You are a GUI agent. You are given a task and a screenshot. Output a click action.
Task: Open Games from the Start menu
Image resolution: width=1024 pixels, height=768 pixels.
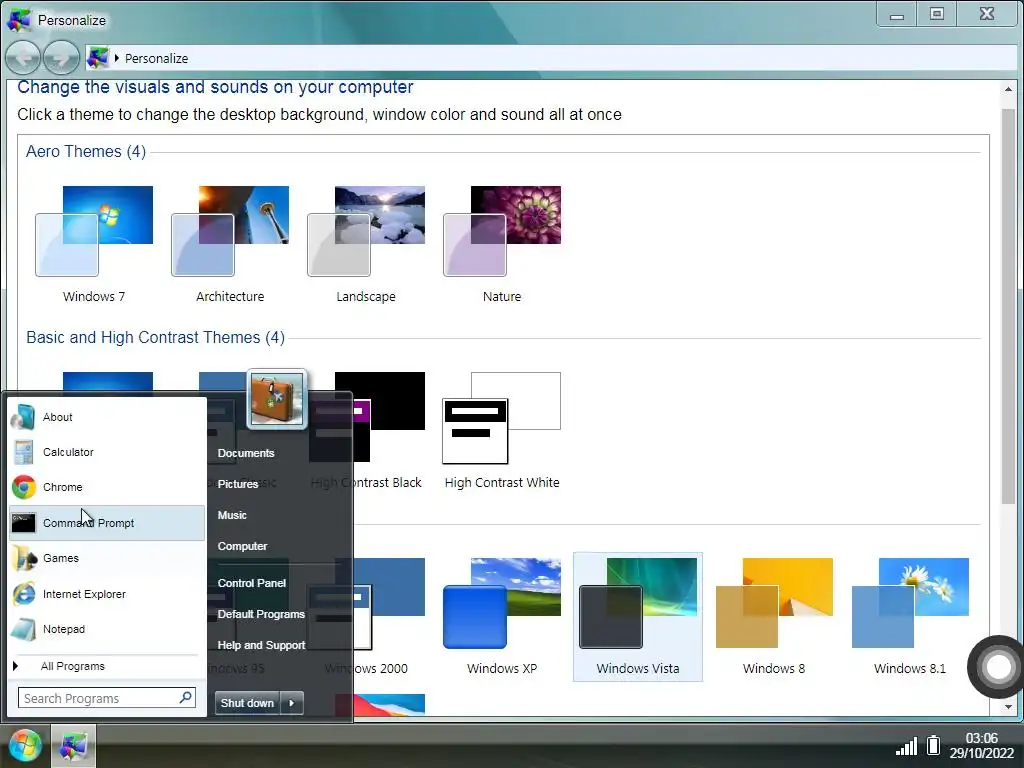[x=106, y=558]
